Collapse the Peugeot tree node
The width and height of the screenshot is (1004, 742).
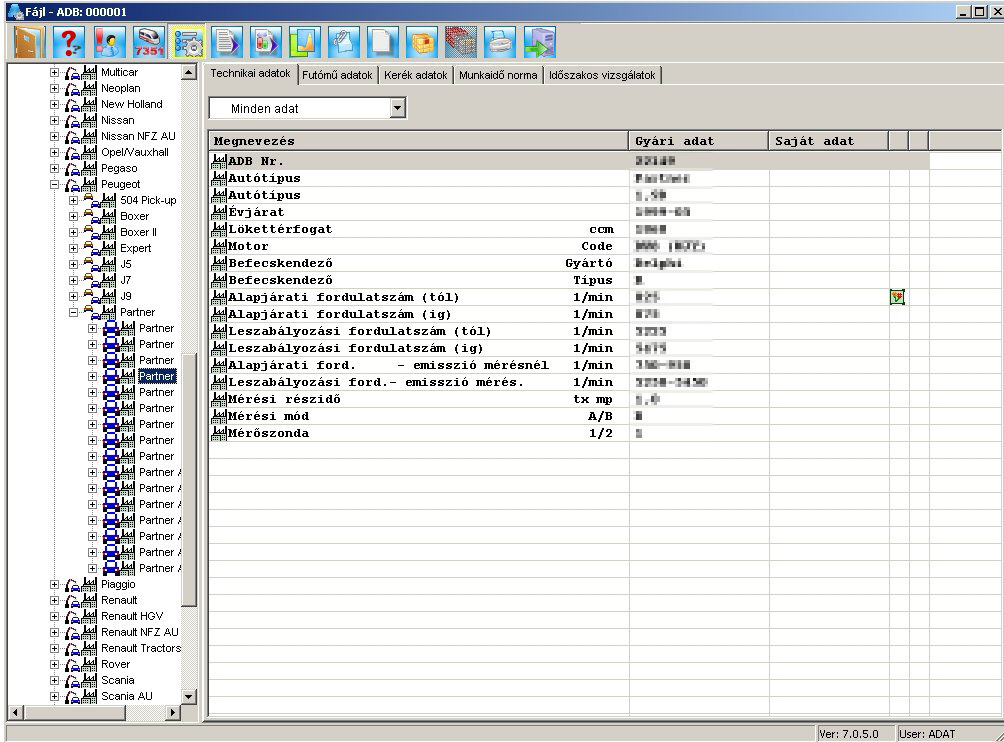click(x=56, y=184)
